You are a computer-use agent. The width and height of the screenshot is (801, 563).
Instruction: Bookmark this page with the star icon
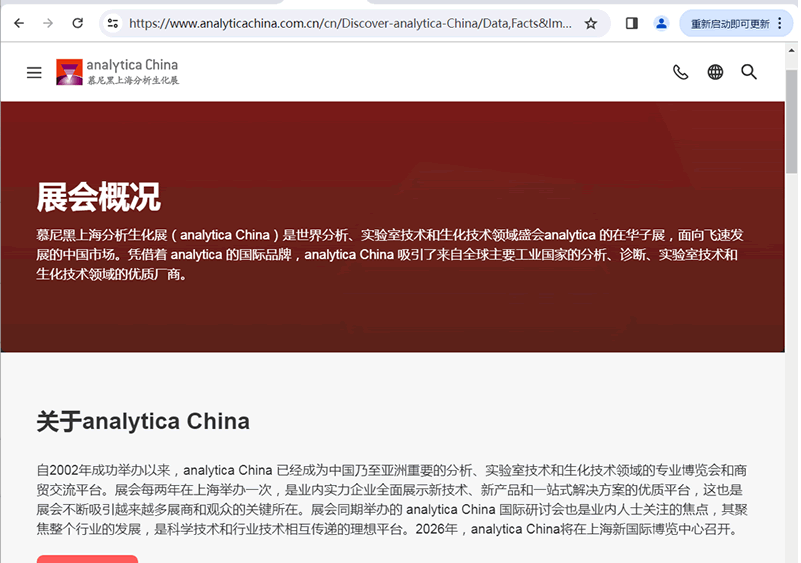point(591,23)
